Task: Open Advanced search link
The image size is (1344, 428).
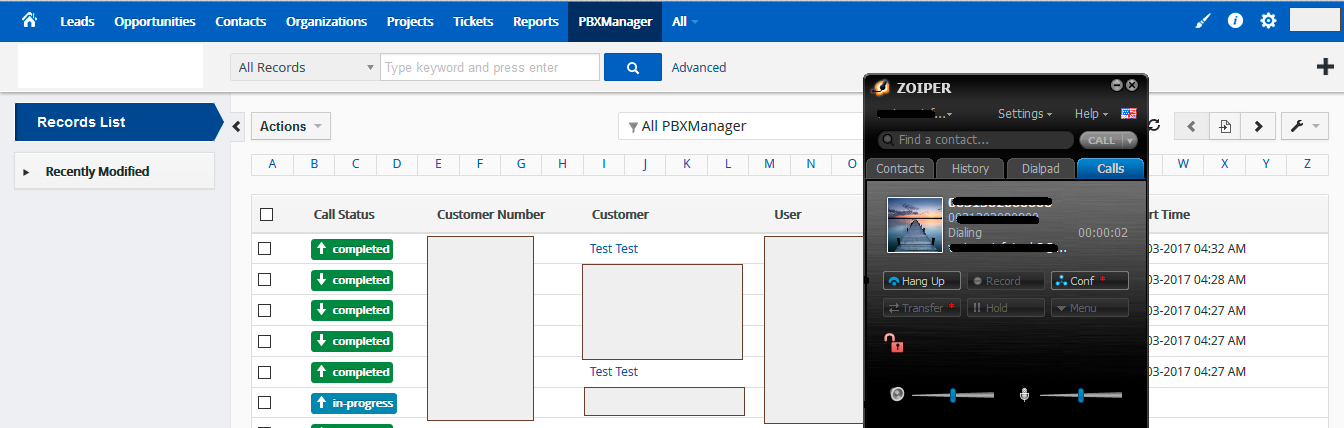Action: 699,67
